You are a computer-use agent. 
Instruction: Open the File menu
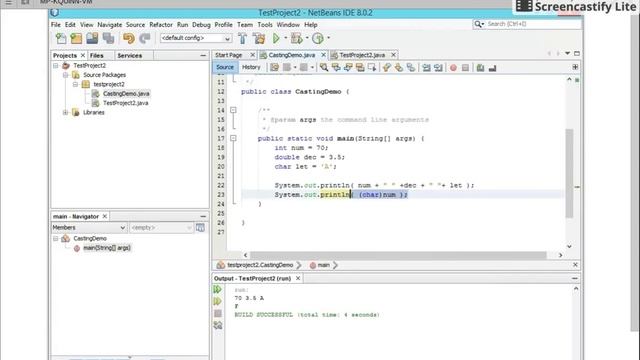point(56,25)
